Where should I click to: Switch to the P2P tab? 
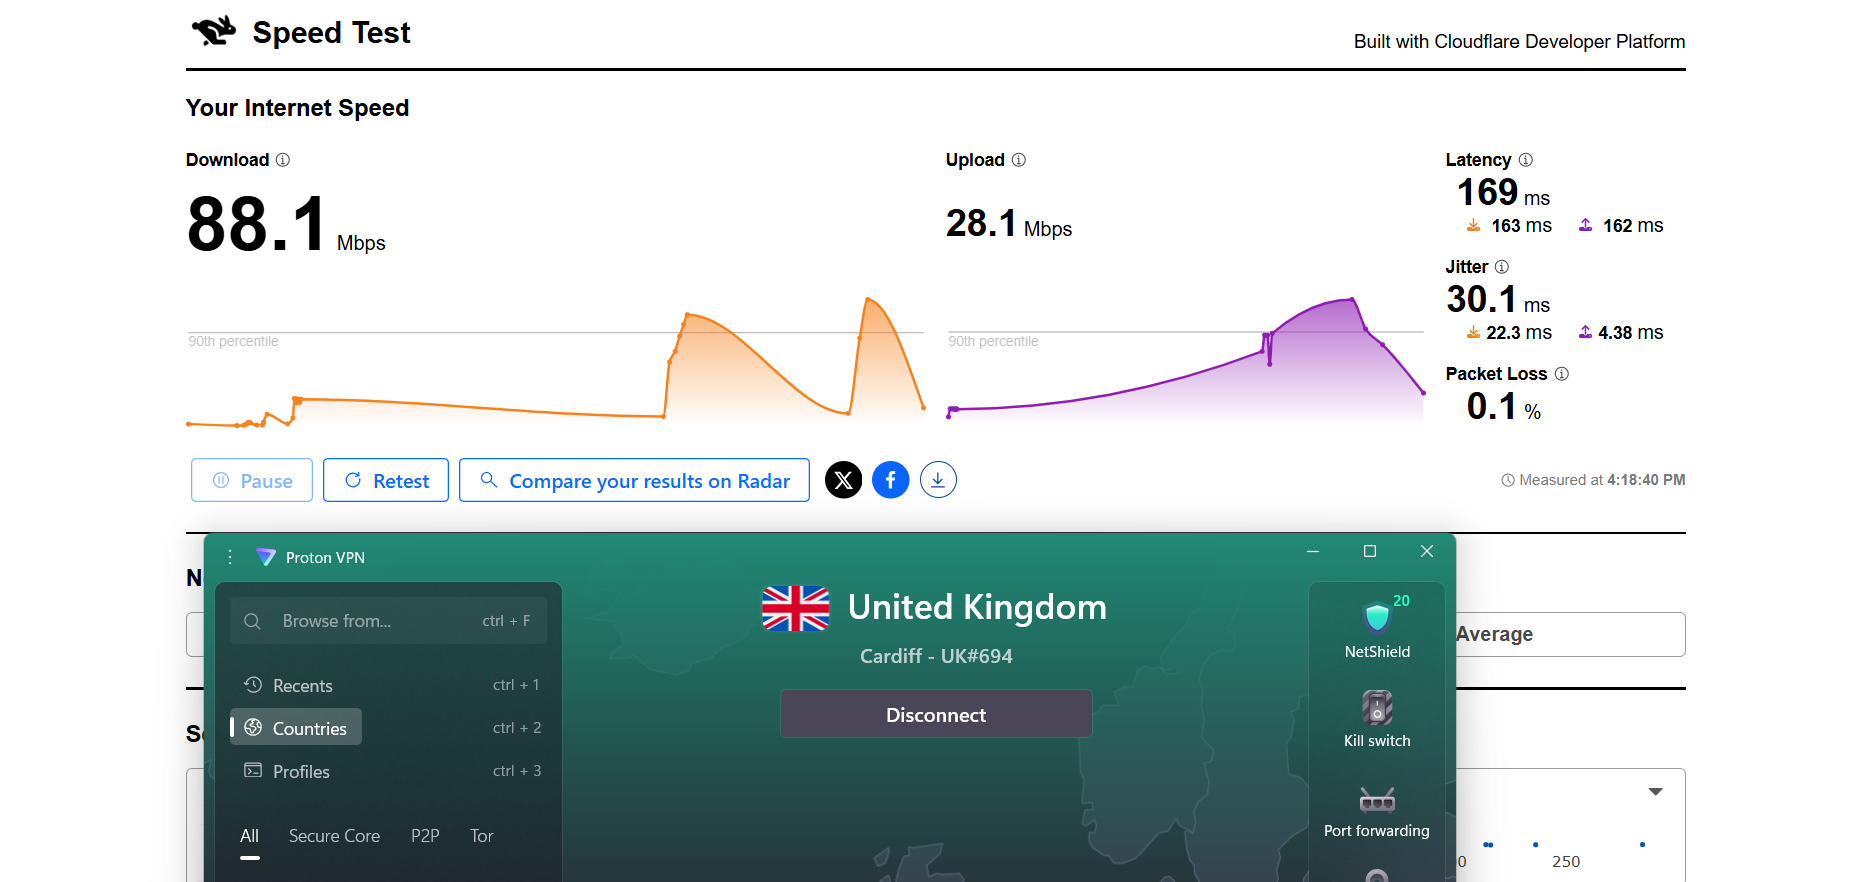coord(425,836)
